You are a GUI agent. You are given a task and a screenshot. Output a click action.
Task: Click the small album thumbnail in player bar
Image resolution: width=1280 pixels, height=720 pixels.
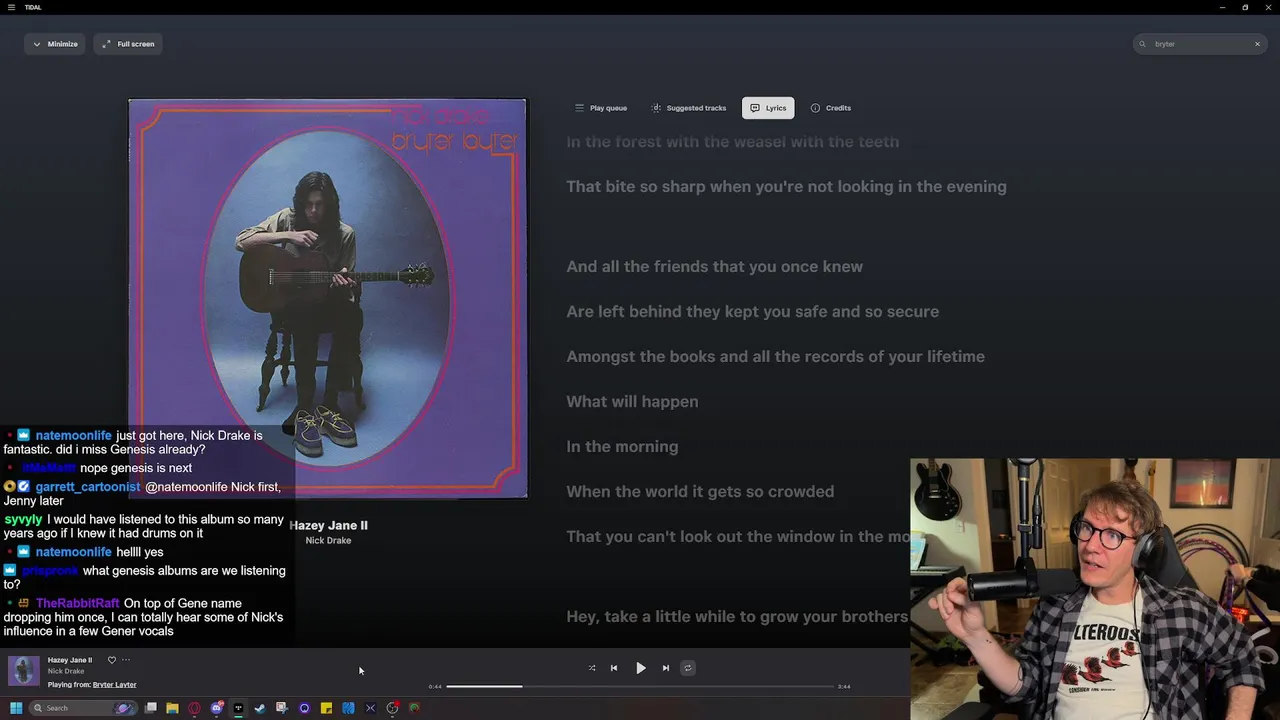[x=24, y=671]
